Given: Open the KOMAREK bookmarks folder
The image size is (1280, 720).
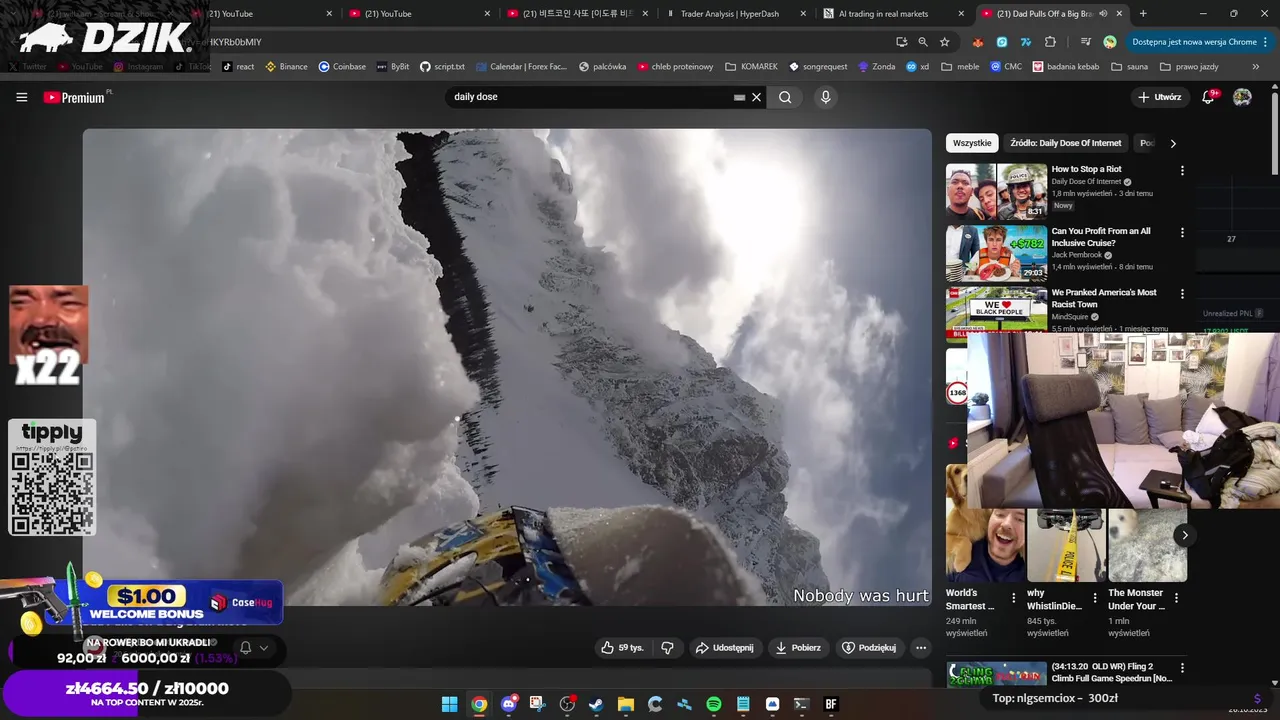Looking at the screenshot, I should [751, 66].
